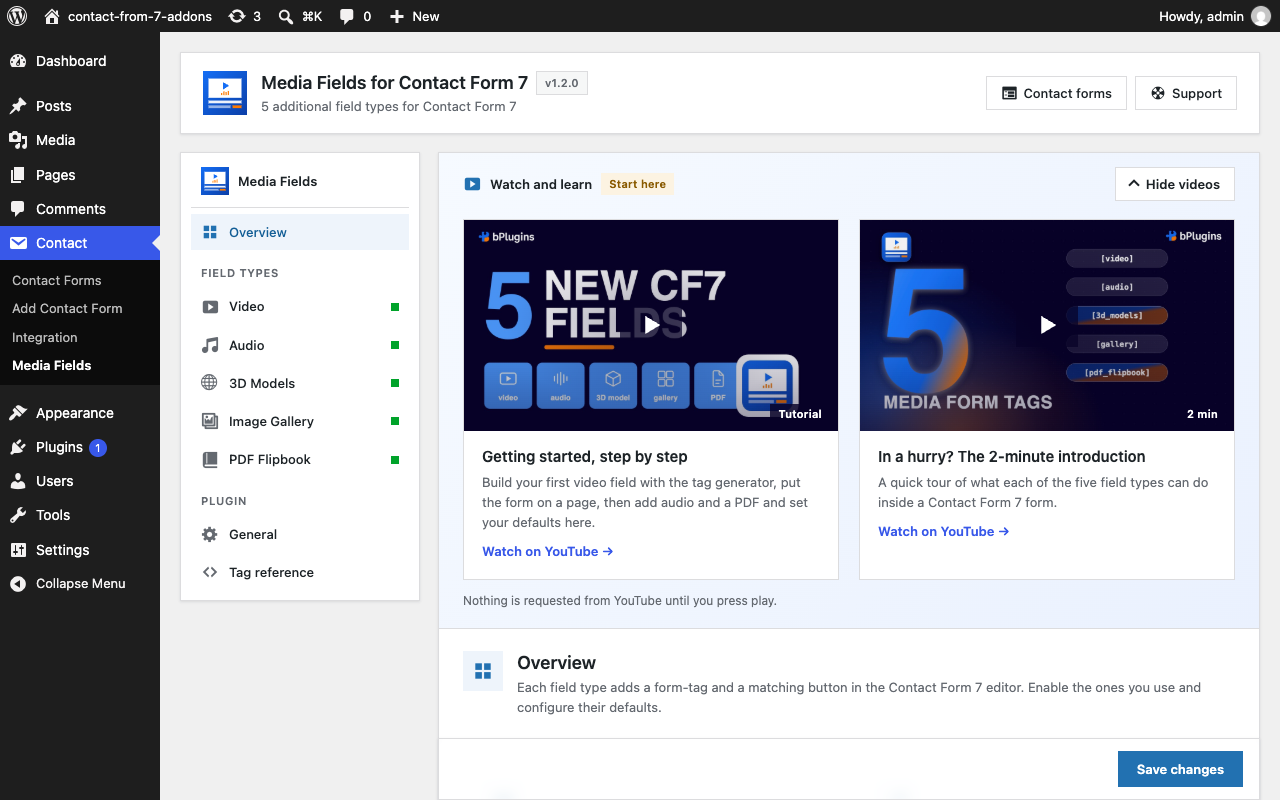Open the PDF Flipbook field type tab
The image size is (1280, 800).
300,459
